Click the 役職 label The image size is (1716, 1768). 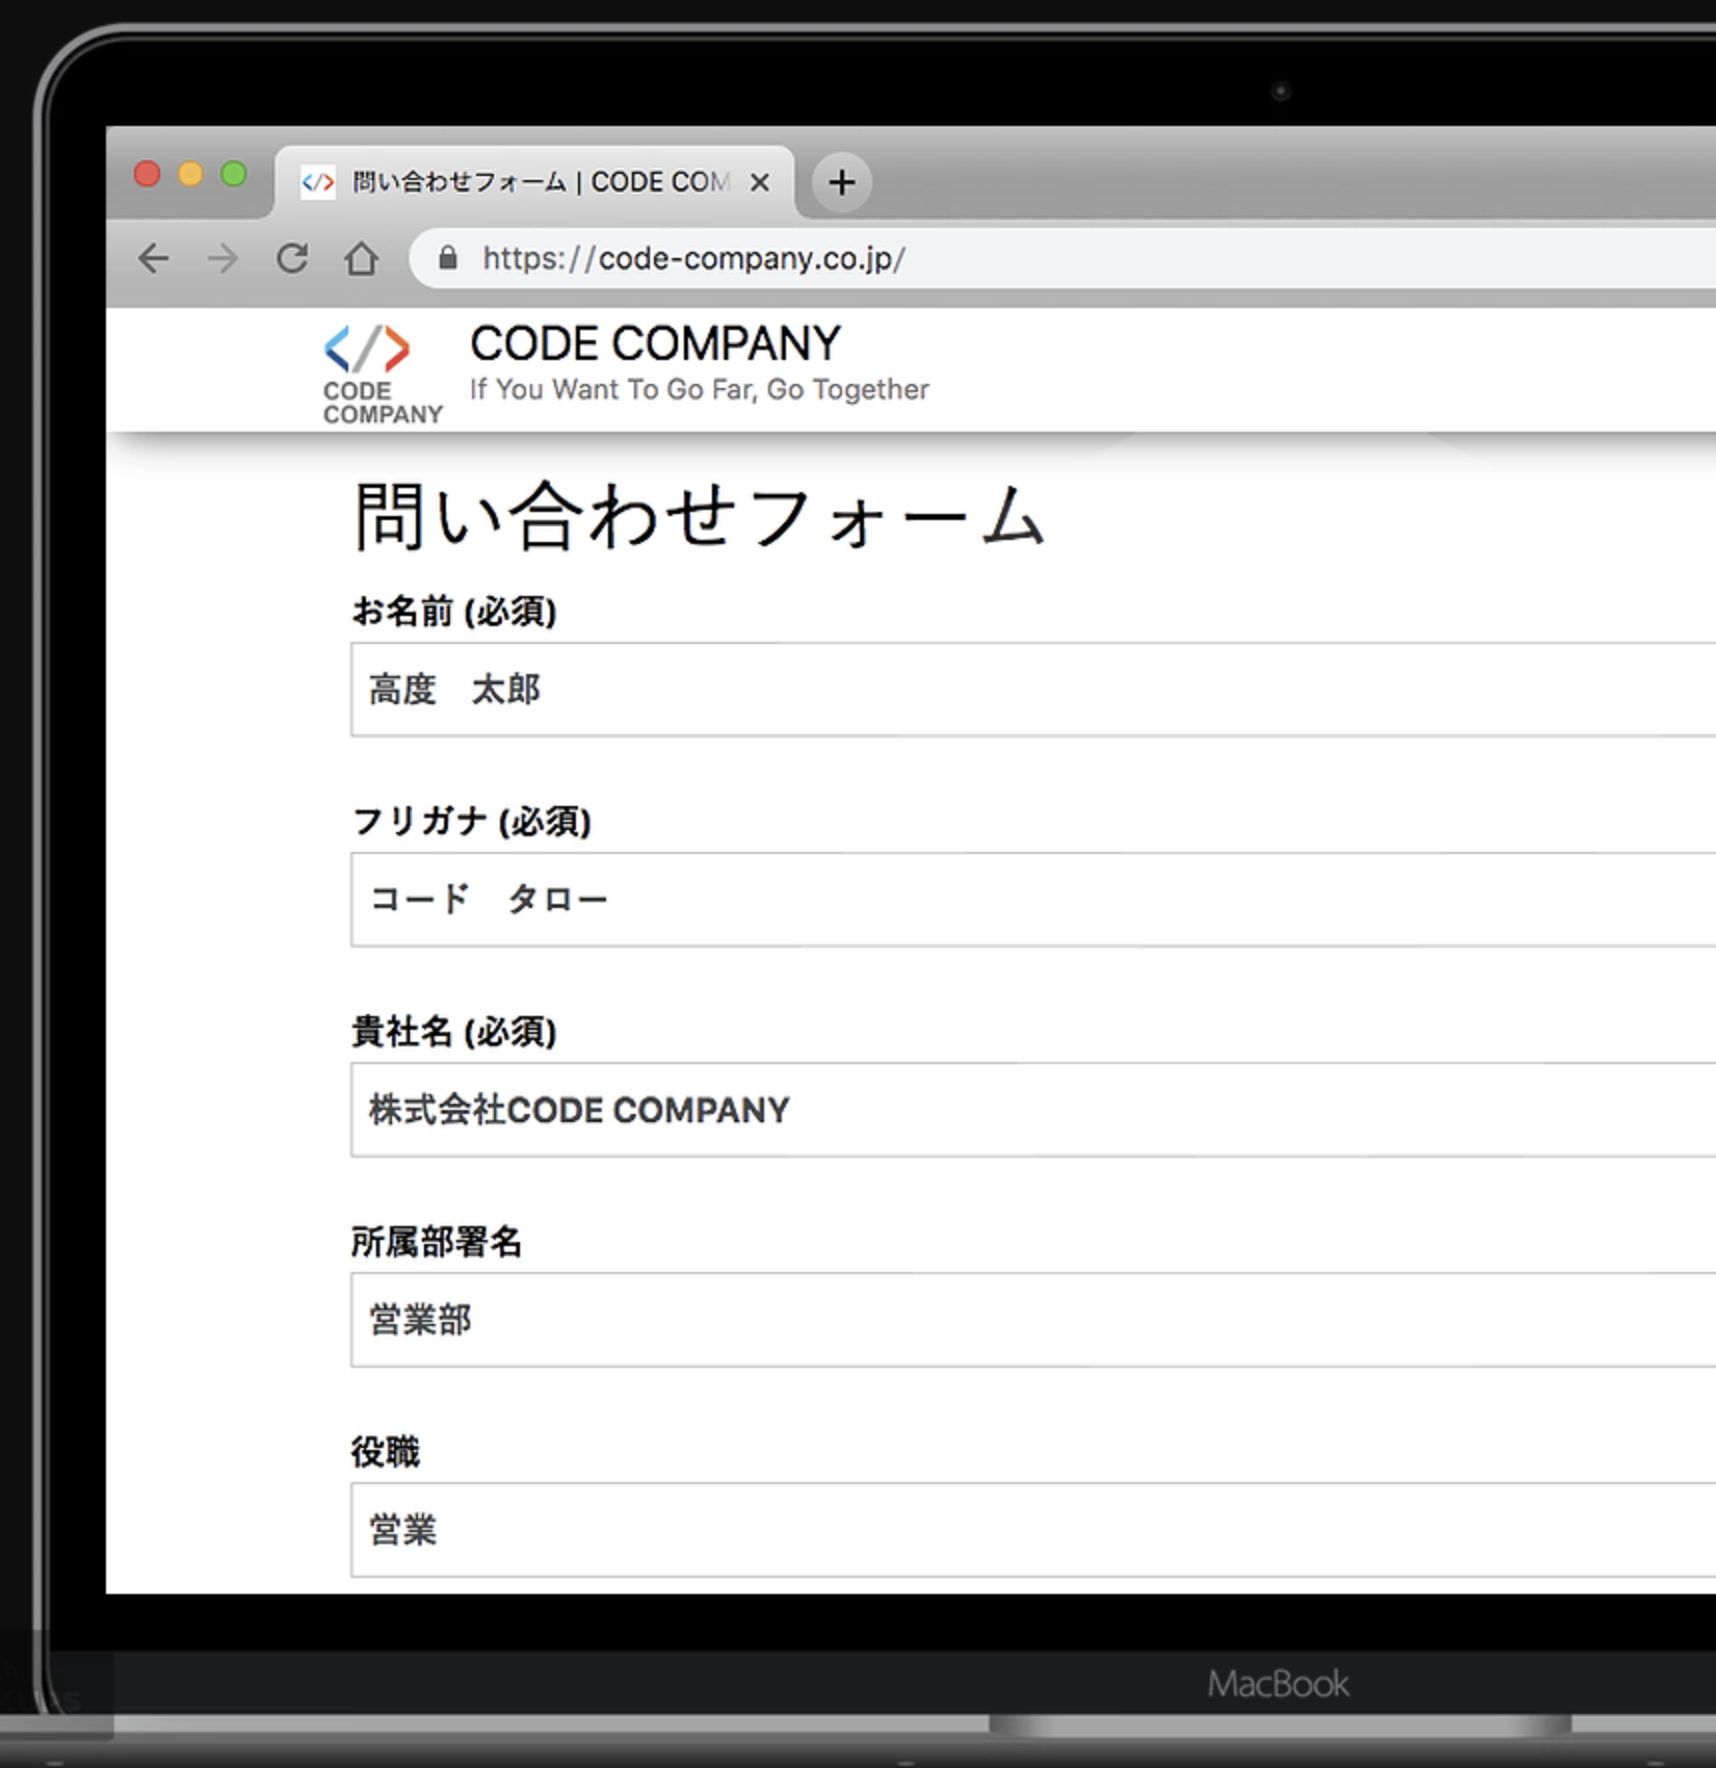point(385,1452)
